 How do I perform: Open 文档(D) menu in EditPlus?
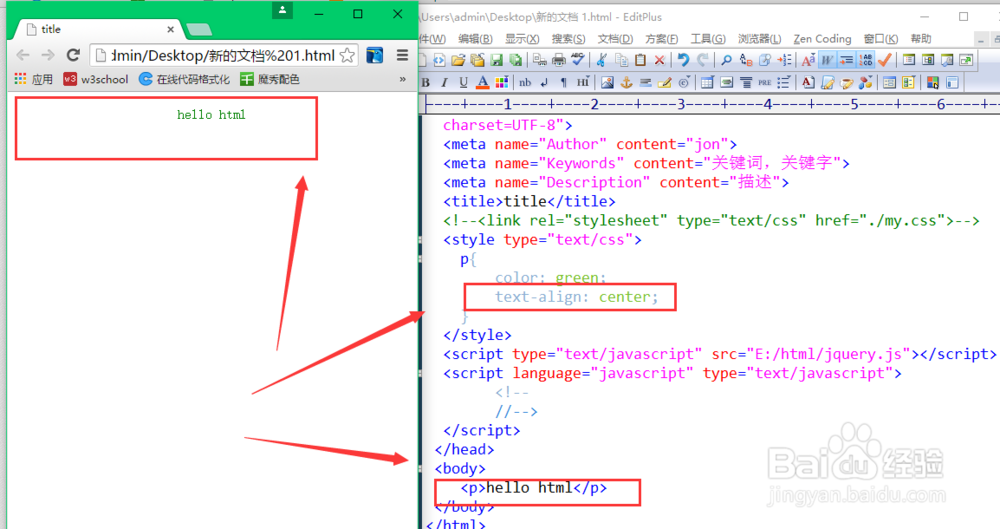click(x=615, y=39)
